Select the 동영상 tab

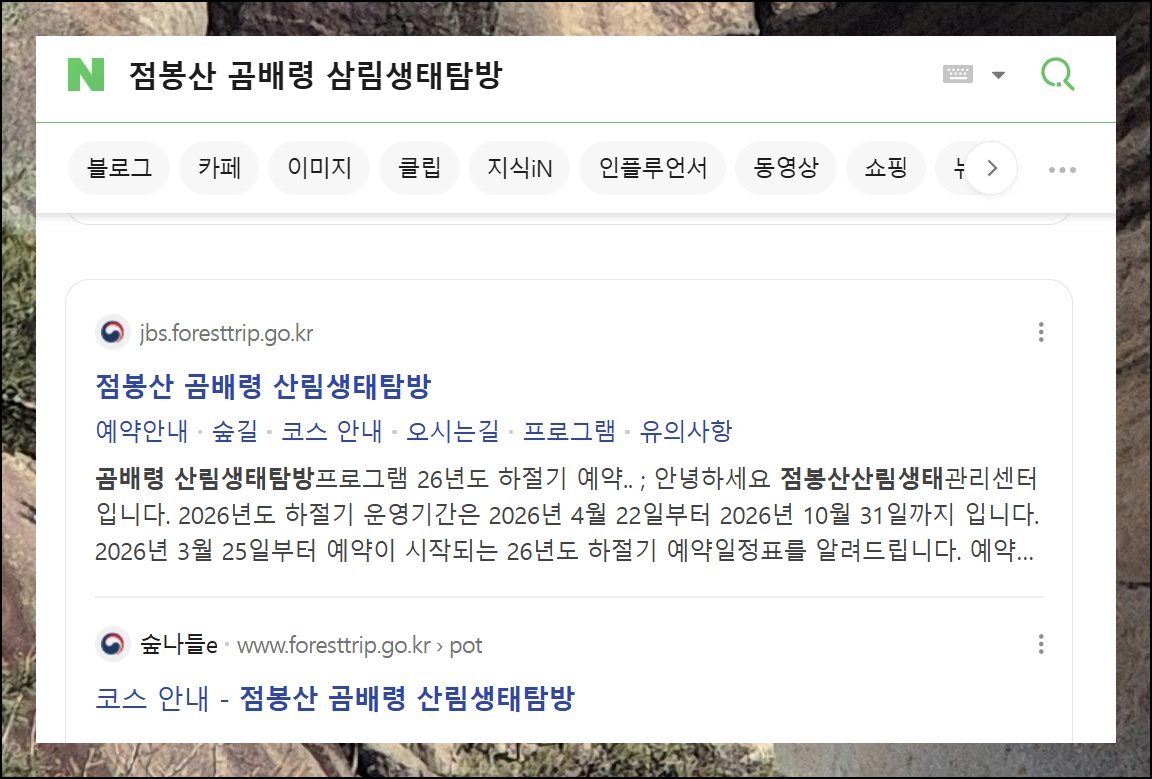(786, 168)
